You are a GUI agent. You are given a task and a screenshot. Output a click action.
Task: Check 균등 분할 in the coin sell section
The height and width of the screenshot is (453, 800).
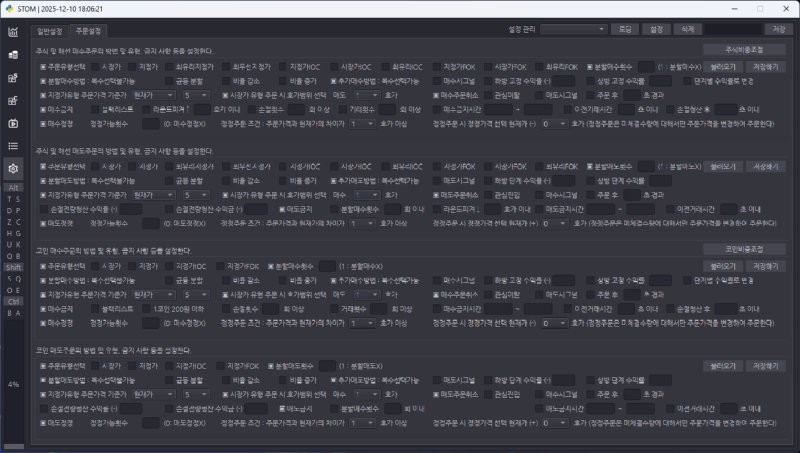click(x=185, y=380)
